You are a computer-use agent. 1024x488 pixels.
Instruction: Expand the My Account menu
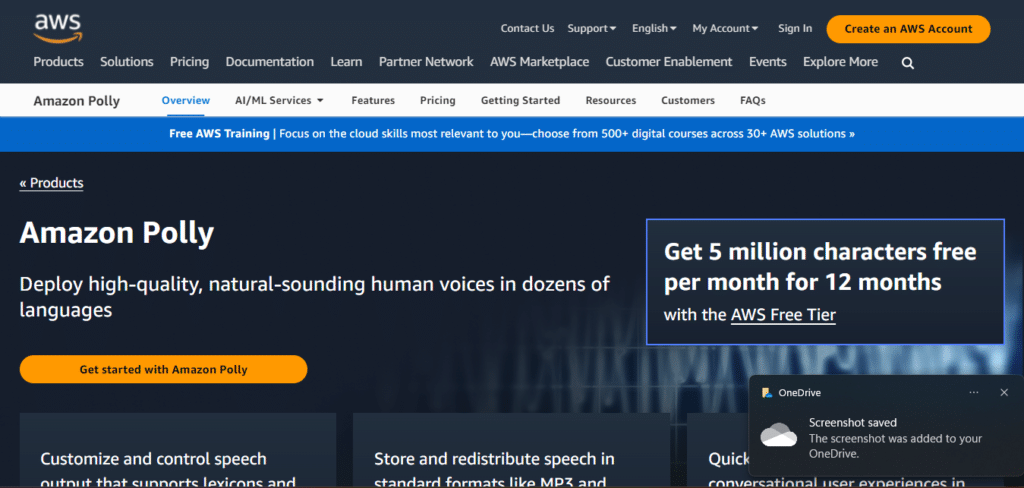725,29
